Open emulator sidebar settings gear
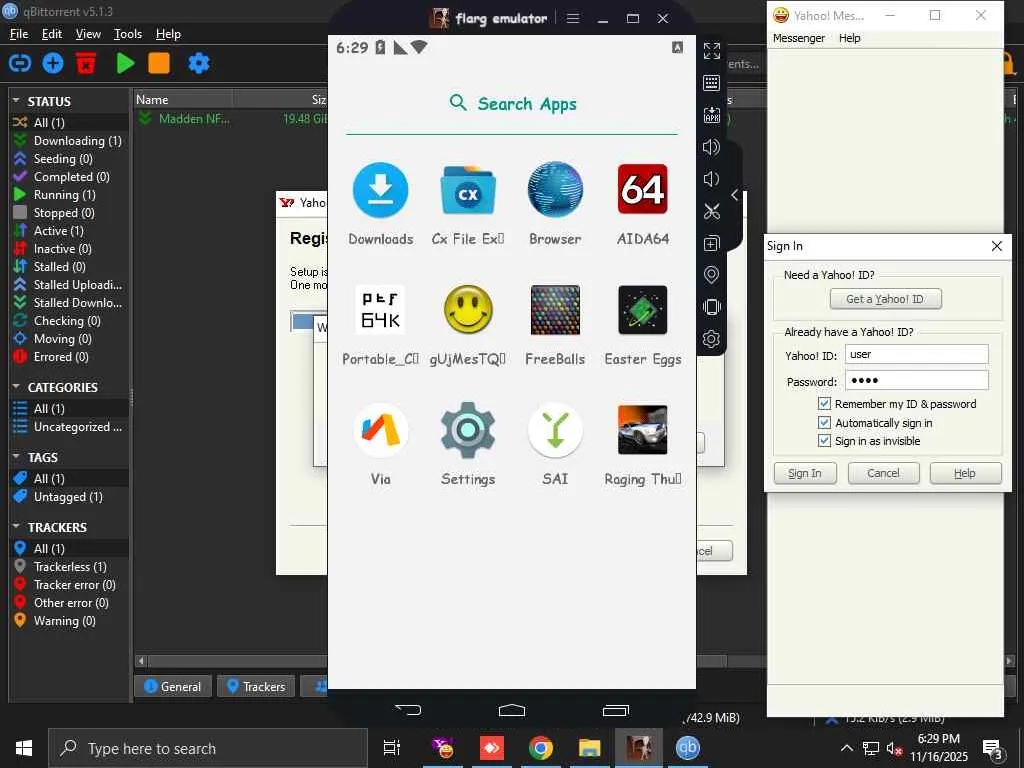The image size is (1024, 768). coord(712,339)
